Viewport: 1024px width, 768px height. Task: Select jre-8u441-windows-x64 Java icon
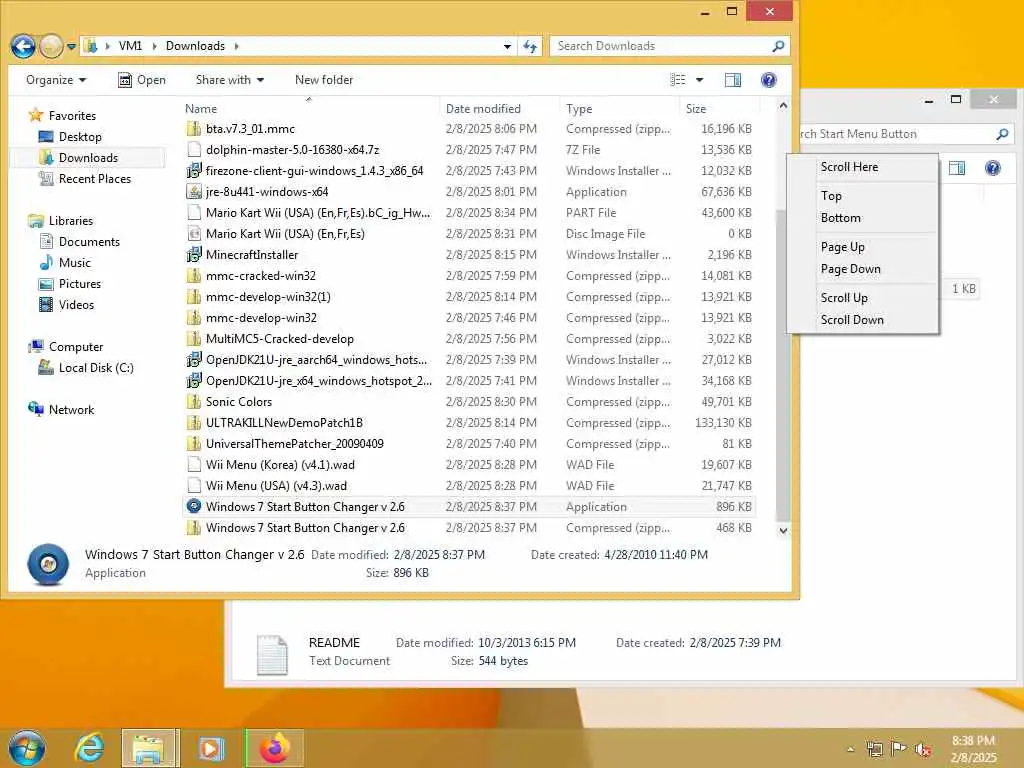coord(194,191)
